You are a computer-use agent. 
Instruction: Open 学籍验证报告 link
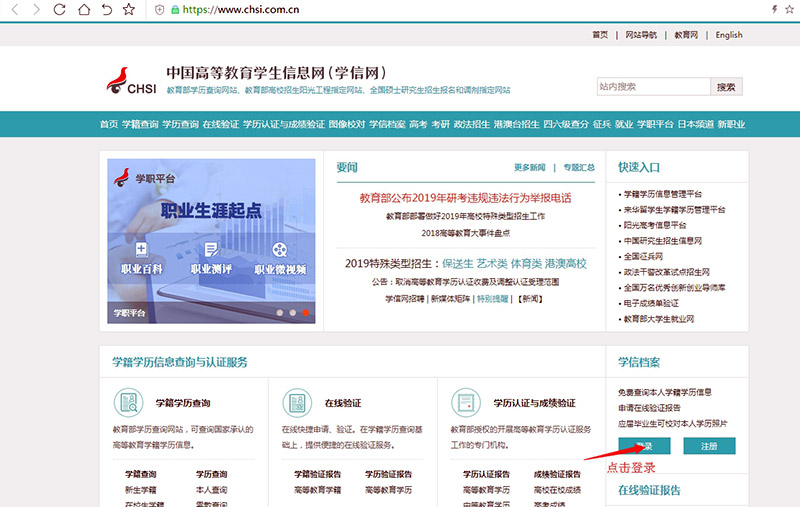pyautogui.click(x=317, y=474)
